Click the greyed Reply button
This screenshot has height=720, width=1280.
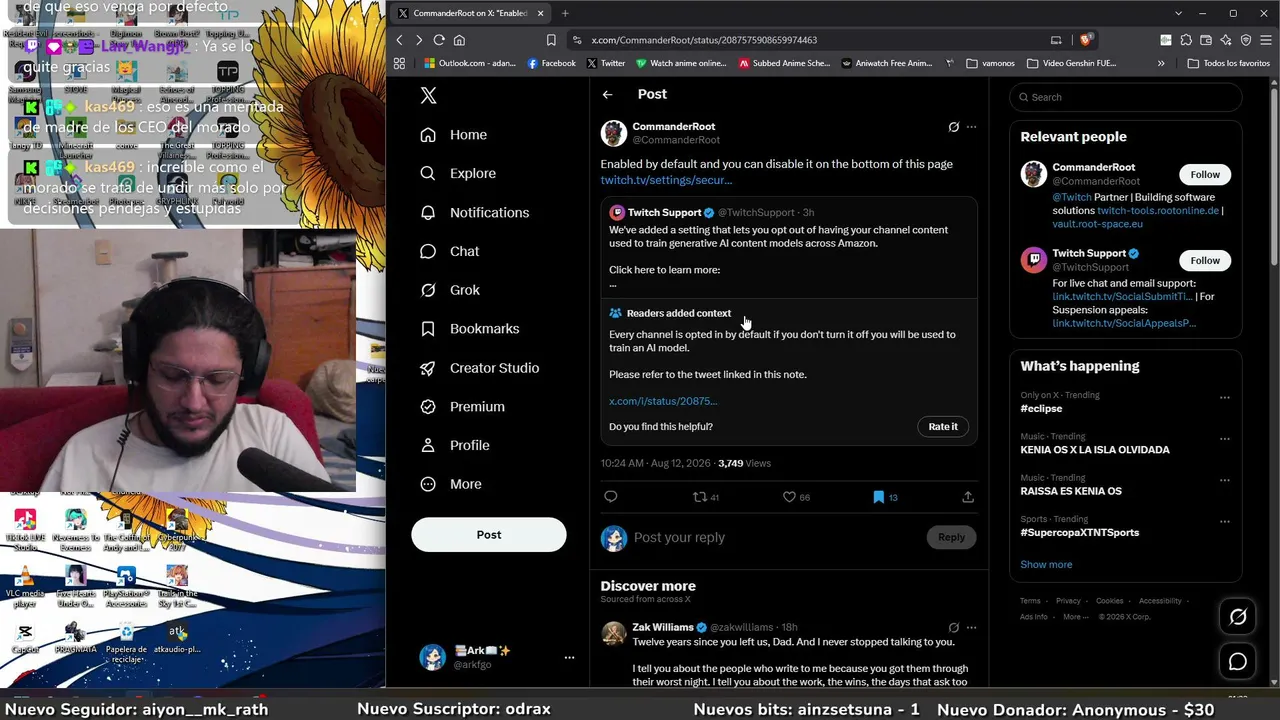tap(951, 537)
